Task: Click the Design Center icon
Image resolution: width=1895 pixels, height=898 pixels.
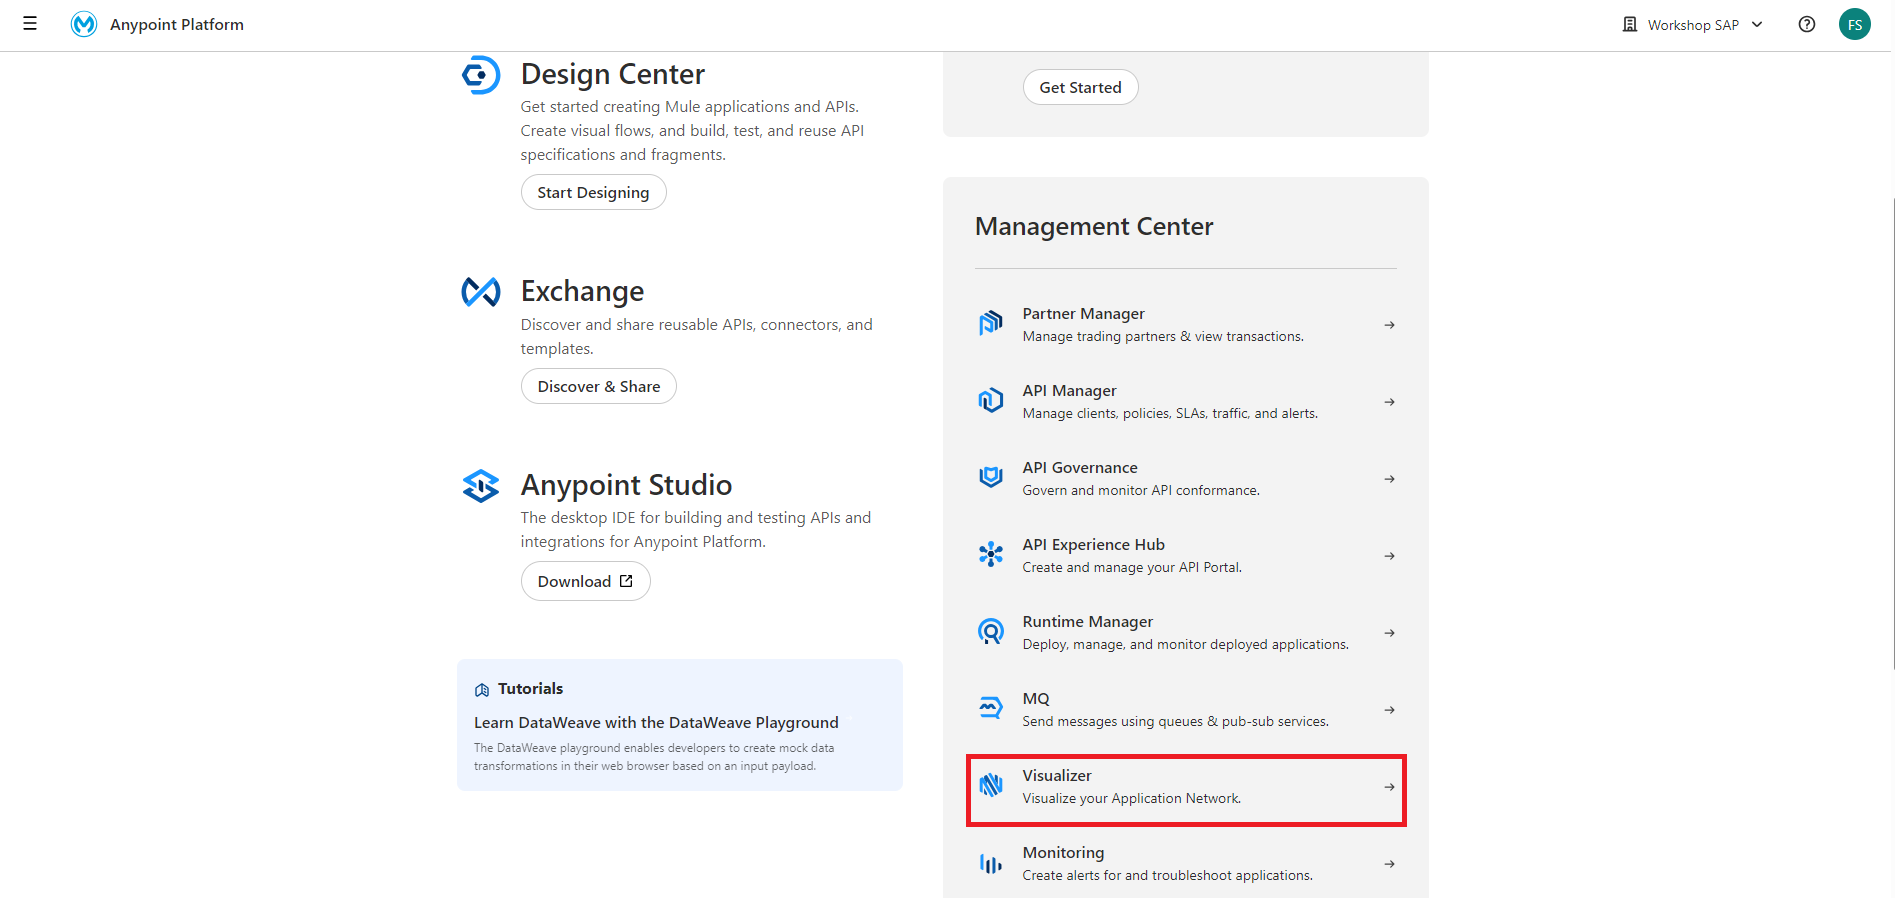Action: coord(481,75)
